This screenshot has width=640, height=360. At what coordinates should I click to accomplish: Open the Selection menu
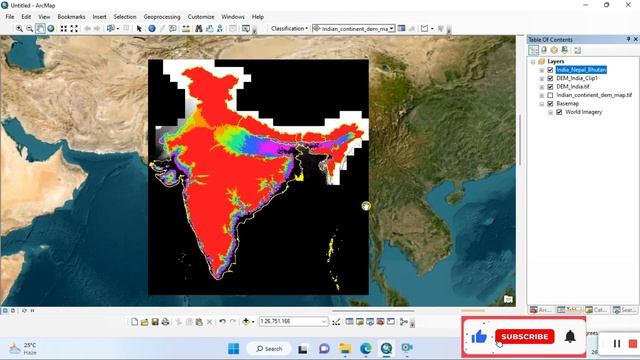[125, 17]
